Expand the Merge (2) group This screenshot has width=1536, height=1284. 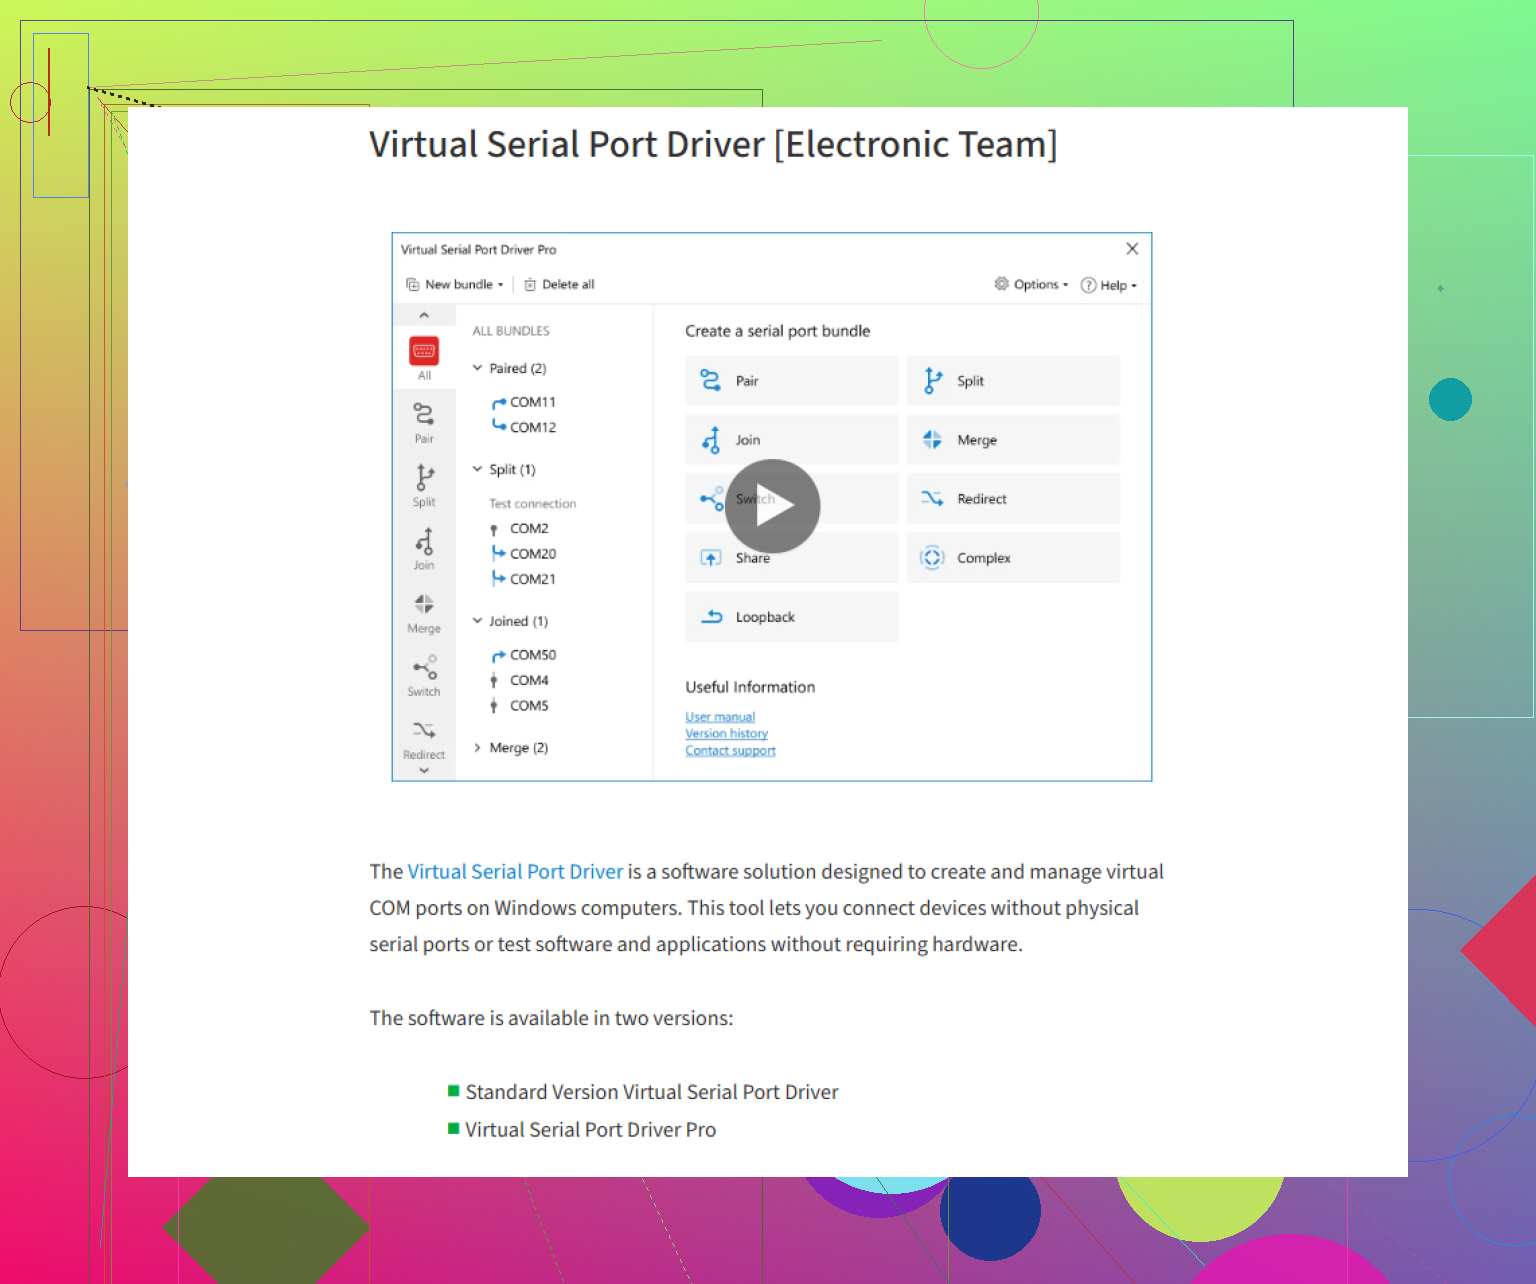coord(478,748)
